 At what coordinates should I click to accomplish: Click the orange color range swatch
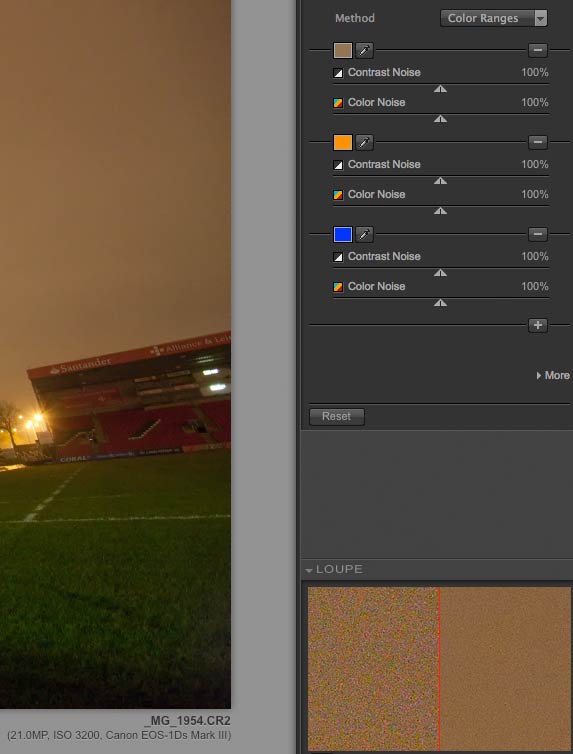click(x=343, y=142)
